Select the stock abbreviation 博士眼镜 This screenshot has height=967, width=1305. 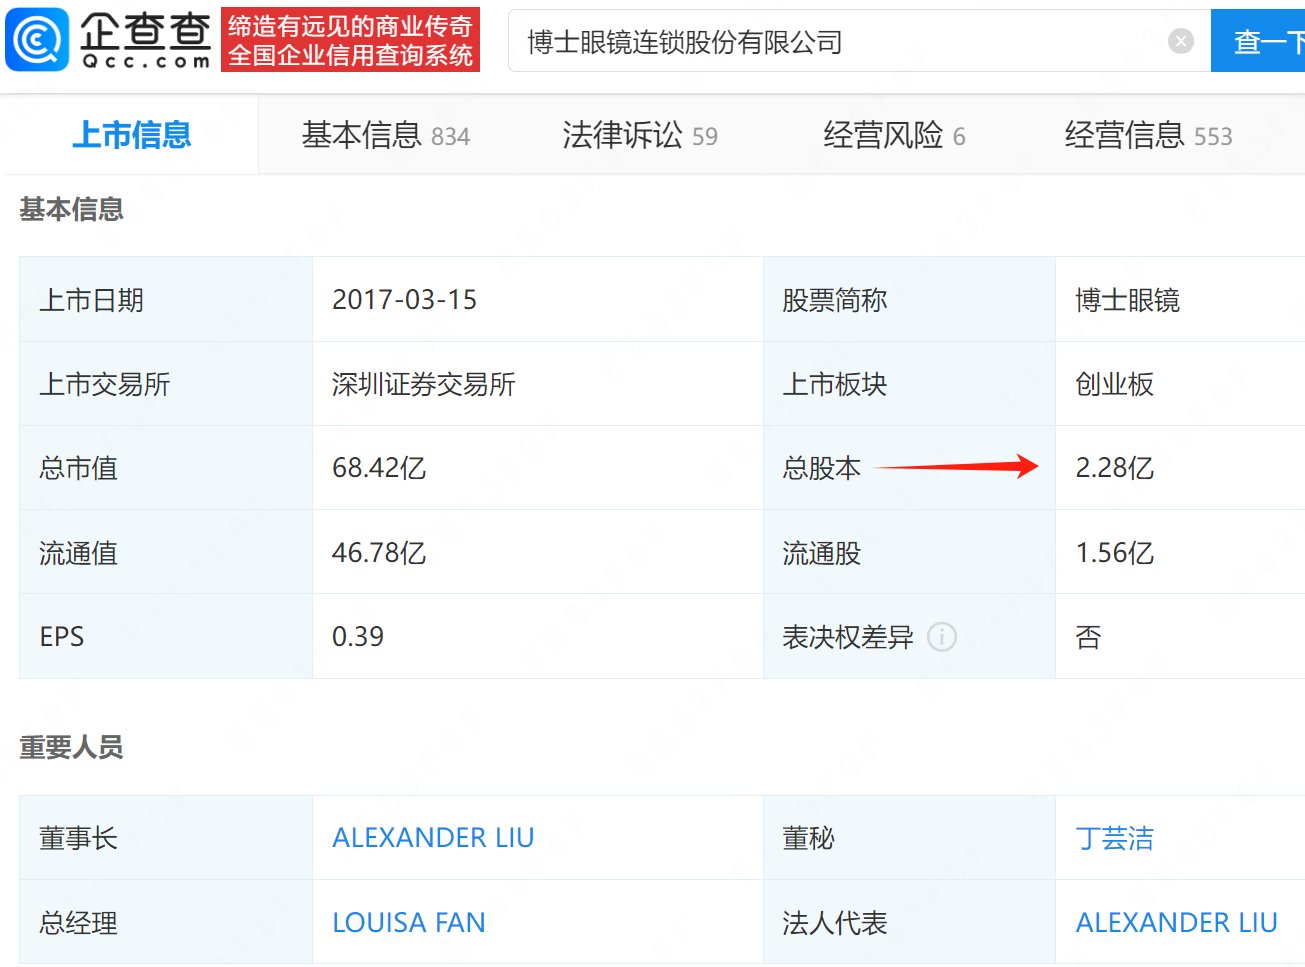pos(1128,300)
